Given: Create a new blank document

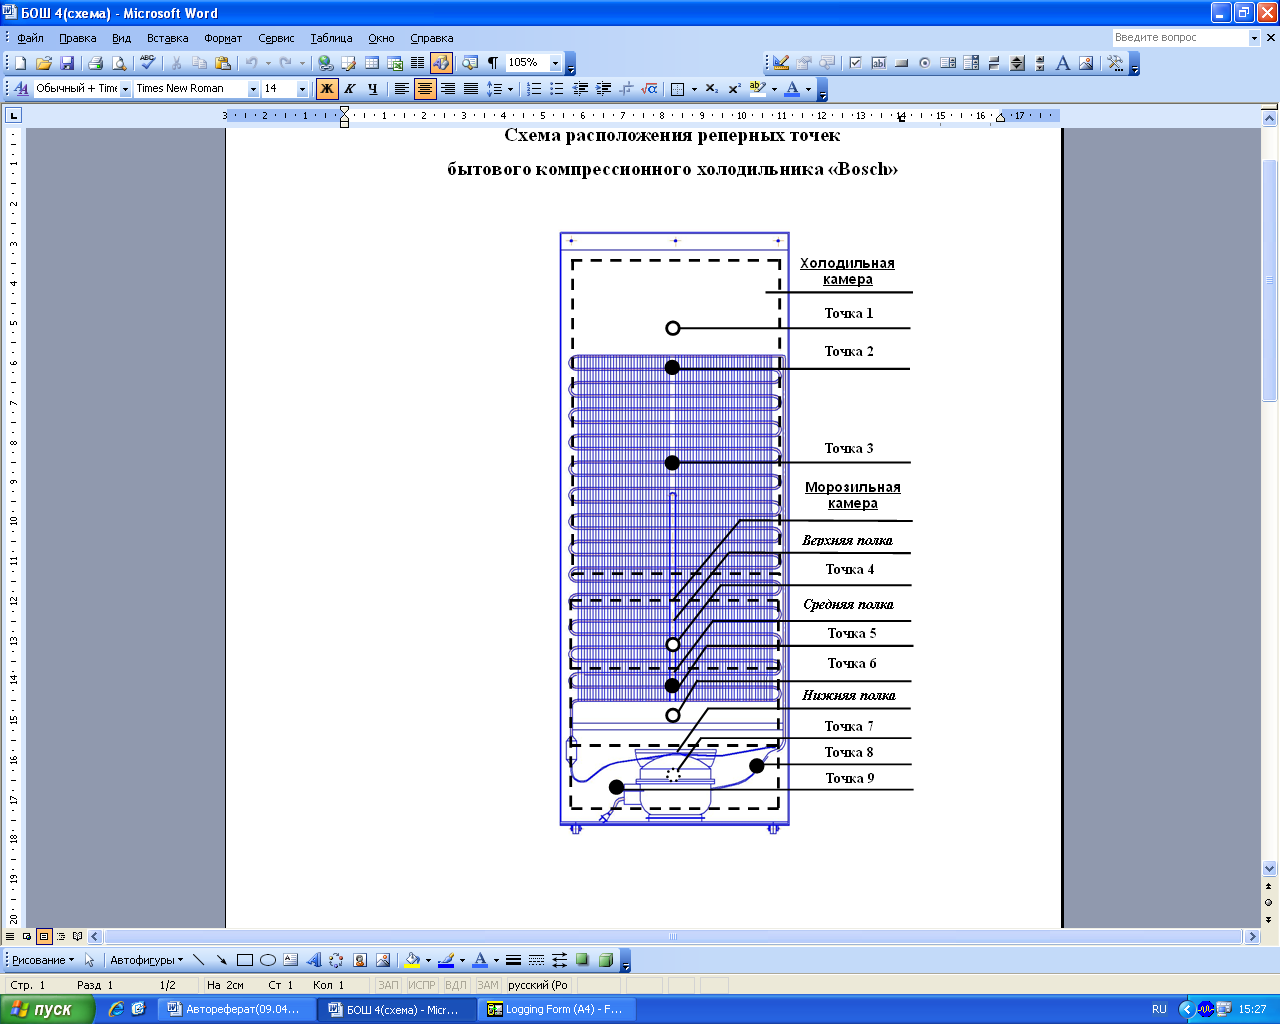Looking at the screenshot, I should 20,63.
